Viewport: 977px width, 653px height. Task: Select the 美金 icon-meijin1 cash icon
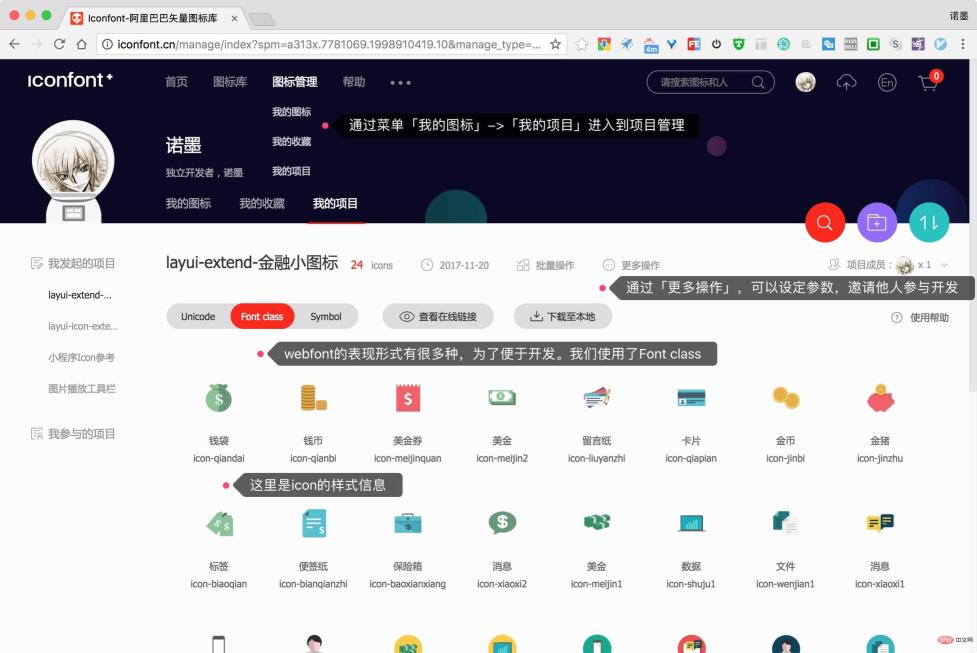[x=597, y=522]
